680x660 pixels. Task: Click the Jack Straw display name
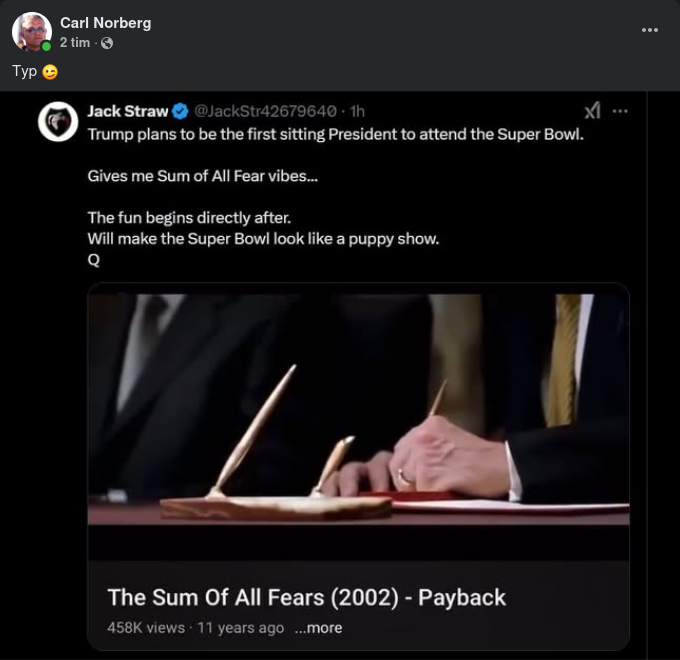[x=127, y=111]
